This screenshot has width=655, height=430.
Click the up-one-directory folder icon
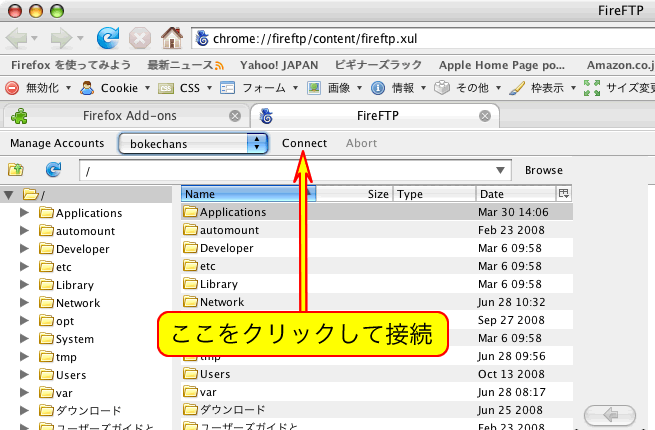pyautogui.click(x=15, y=170)
